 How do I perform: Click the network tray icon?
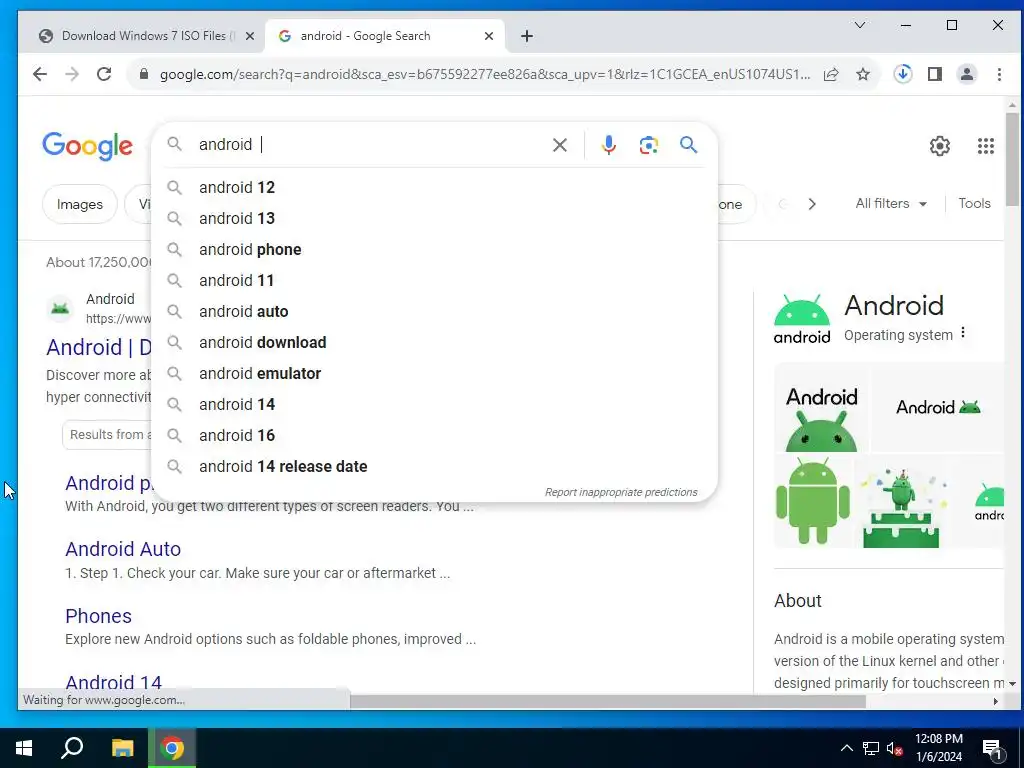click(871, 748)
